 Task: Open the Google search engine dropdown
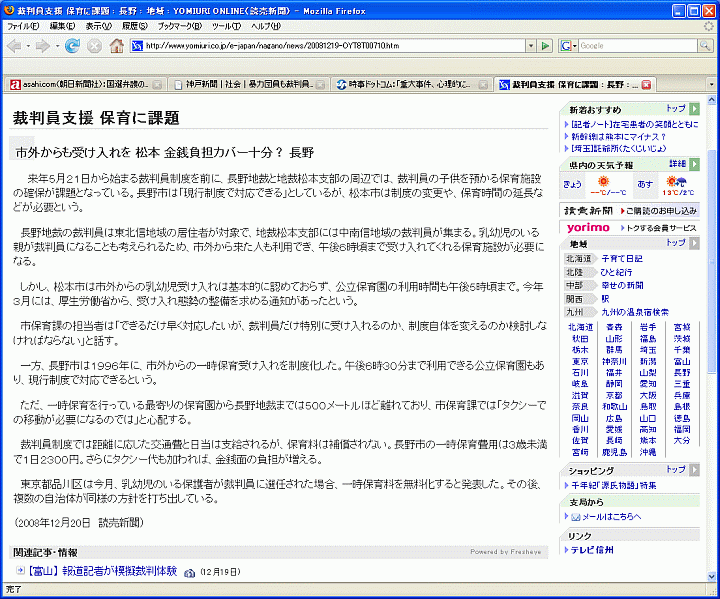point(569,46)
